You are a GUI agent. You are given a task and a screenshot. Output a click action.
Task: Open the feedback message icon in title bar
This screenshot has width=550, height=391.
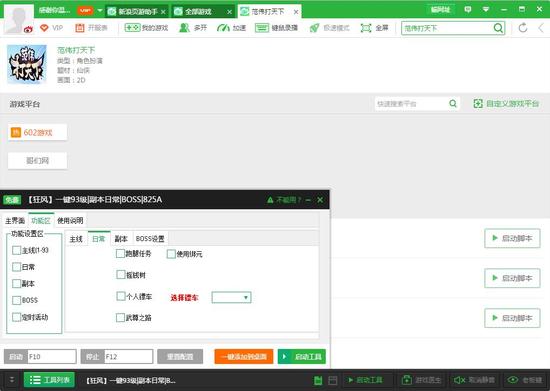click(x=468, y=9)
